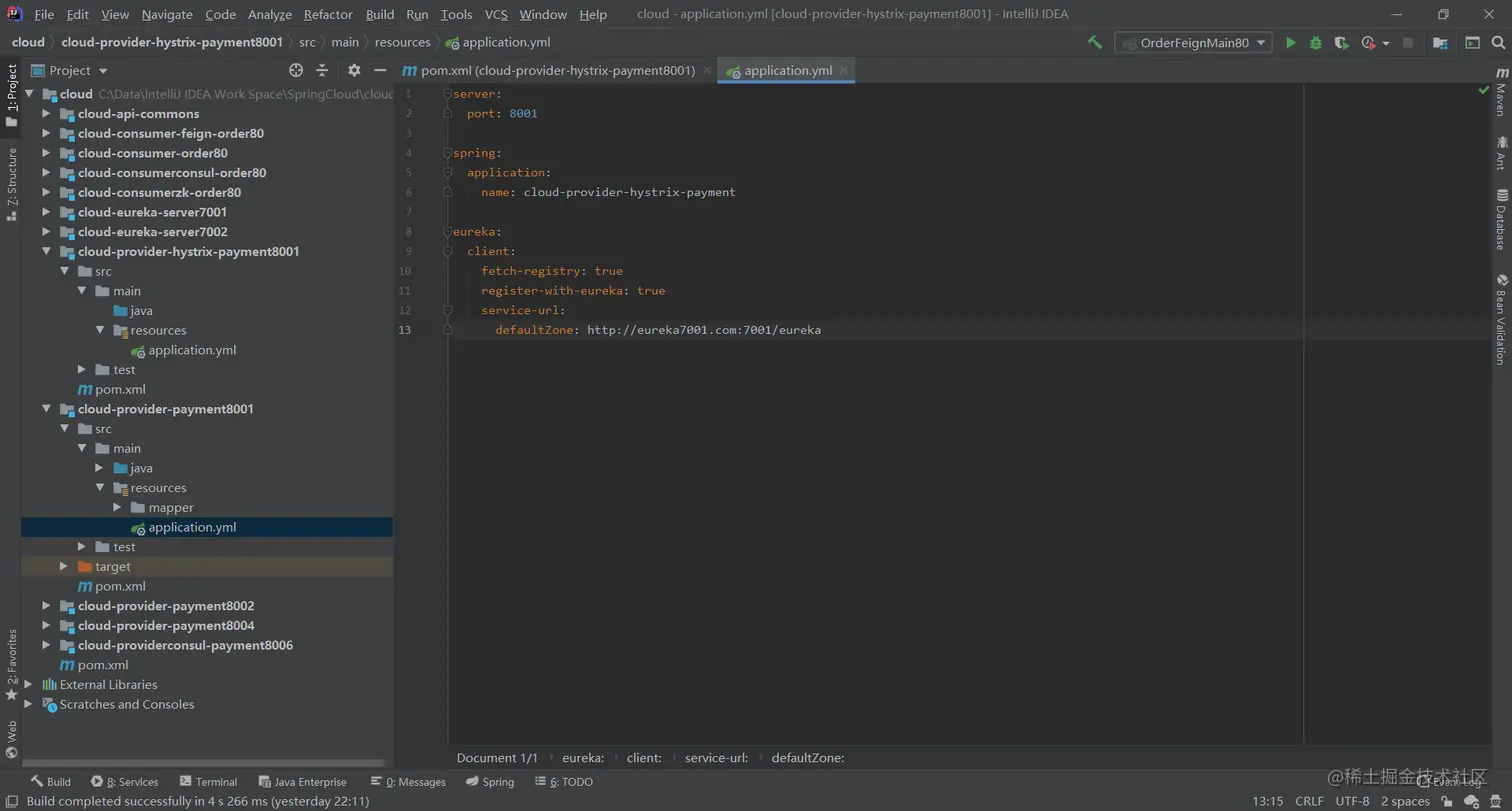Click line:column 13:15 indicator
Screen dimensions: 1512x811
(x=1268, y=801)
